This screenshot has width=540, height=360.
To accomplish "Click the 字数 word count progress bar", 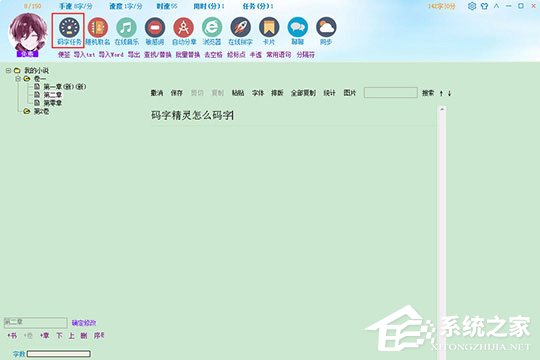I will click(59, 354).
